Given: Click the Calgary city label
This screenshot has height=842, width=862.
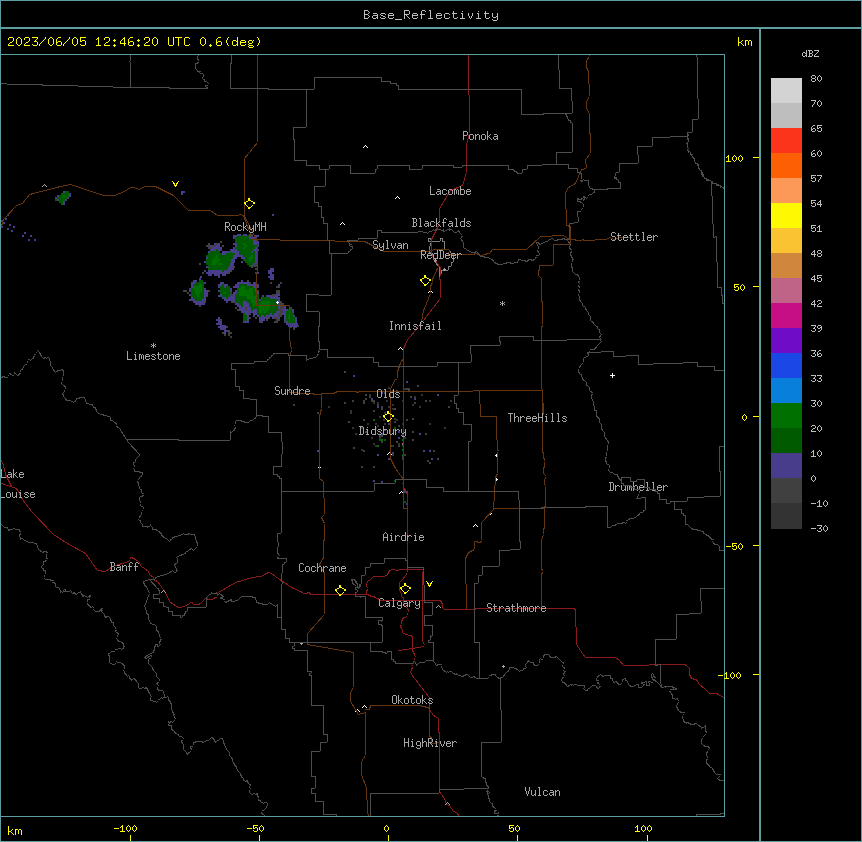Looking at the screenshot, I should 400,603.
